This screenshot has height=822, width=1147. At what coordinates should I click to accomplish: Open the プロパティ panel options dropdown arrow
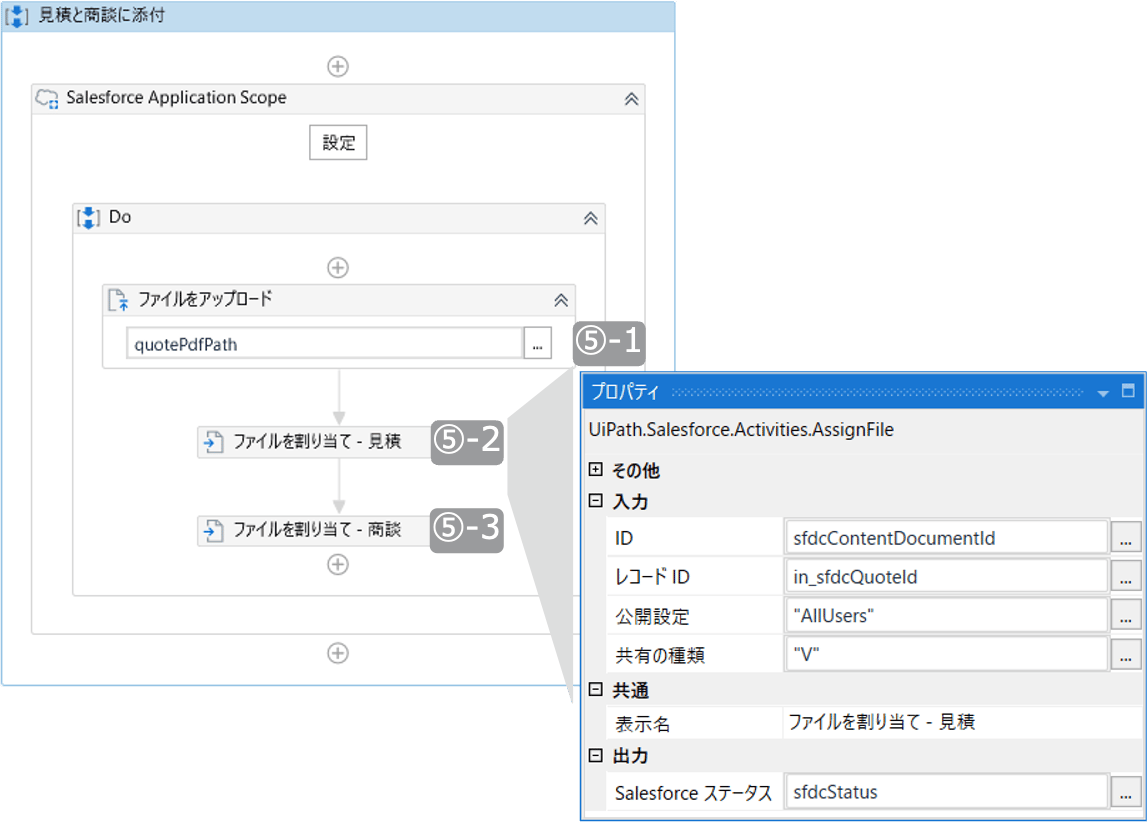click(x=1103, y=393)
